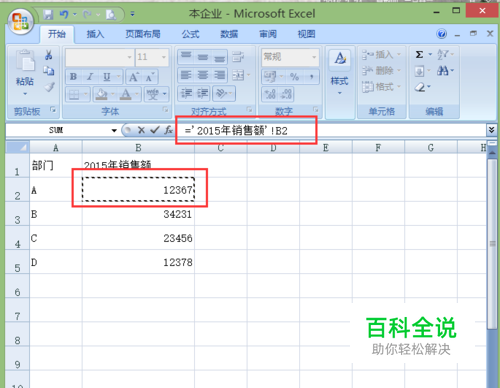Toggle bold formatting
Screen dimensions: 500x388
pyautogui.click(x=73, y=77)
